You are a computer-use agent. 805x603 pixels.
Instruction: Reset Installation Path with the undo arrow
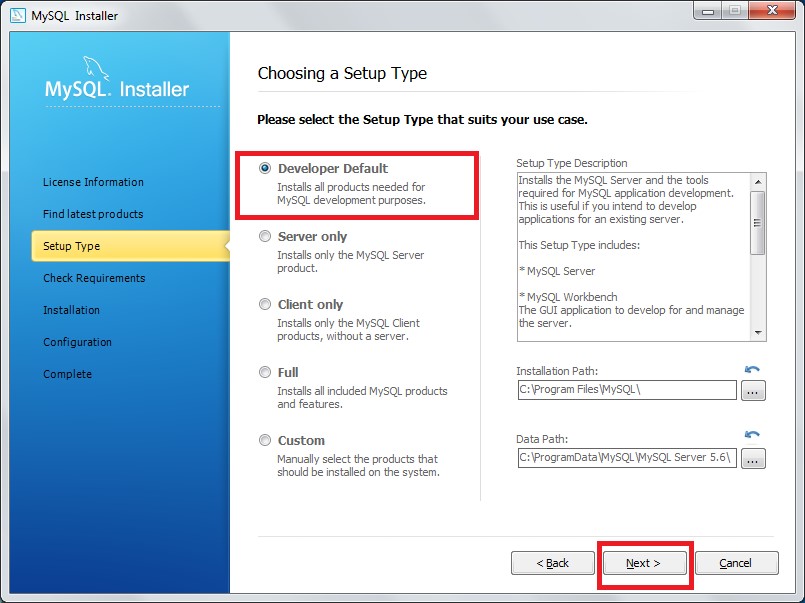click(752, 369)
